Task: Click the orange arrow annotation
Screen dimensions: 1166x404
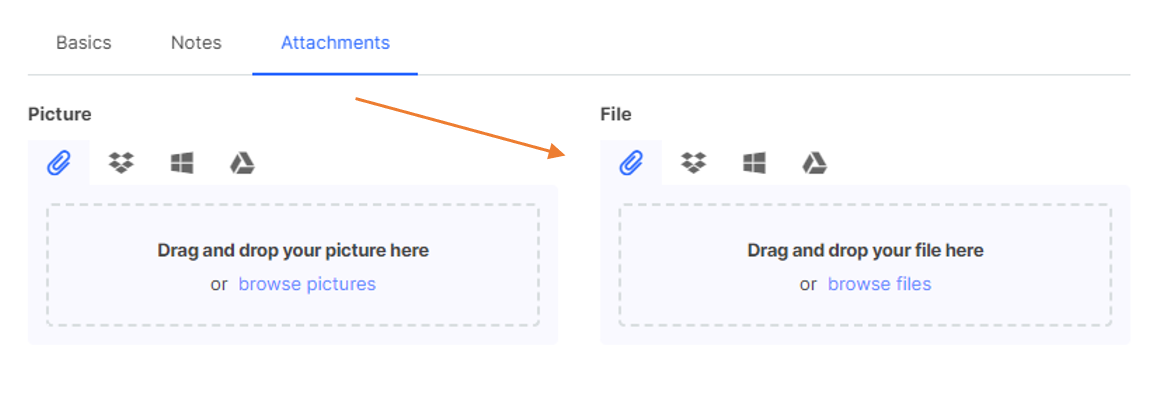Action: pyautogui.click(x=461, y=128)
